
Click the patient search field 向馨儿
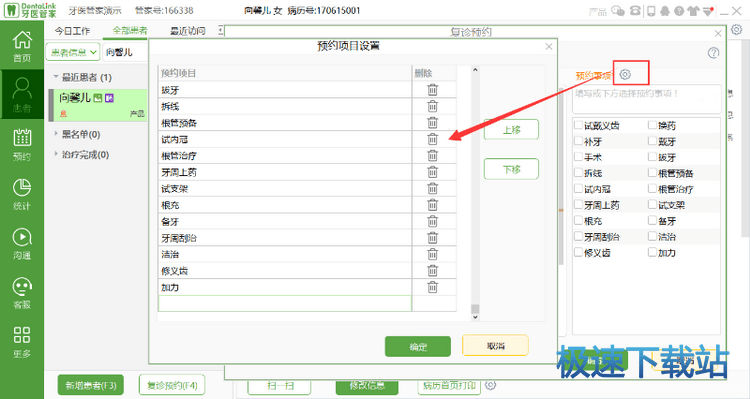click(125, 52)
